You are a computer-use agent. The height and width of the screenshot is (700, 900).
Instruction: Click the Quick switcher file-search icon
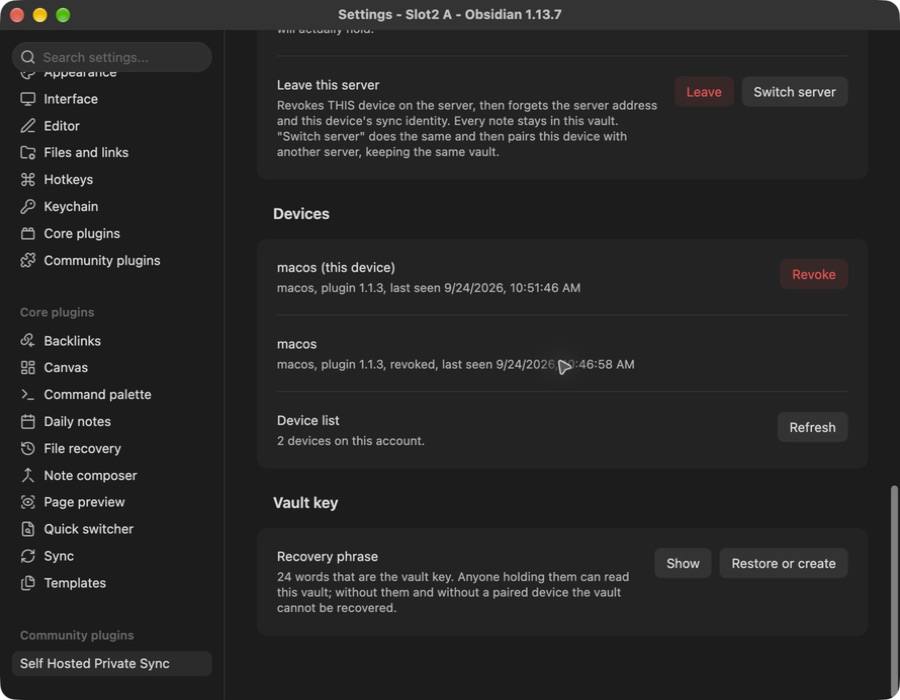[28, 529]
